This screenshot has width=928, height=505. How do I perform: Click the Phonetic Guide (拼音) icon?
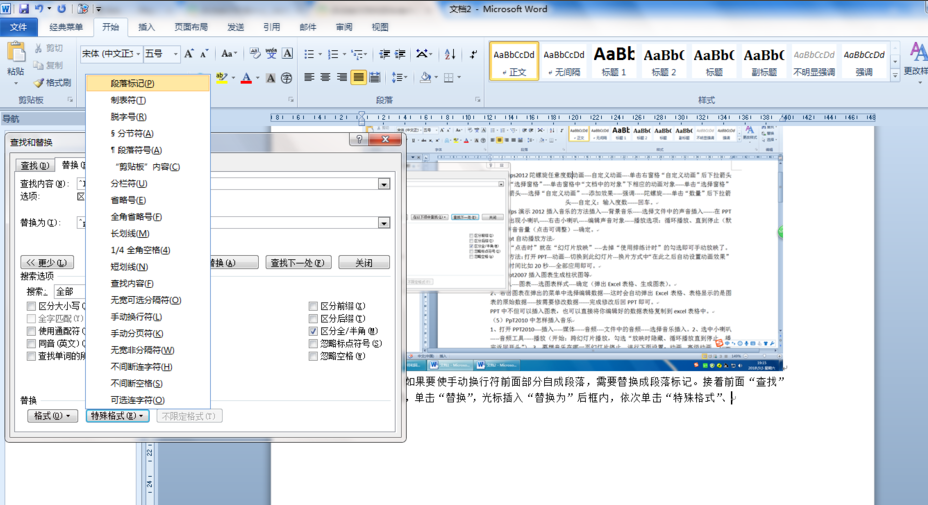coord(271,54)
